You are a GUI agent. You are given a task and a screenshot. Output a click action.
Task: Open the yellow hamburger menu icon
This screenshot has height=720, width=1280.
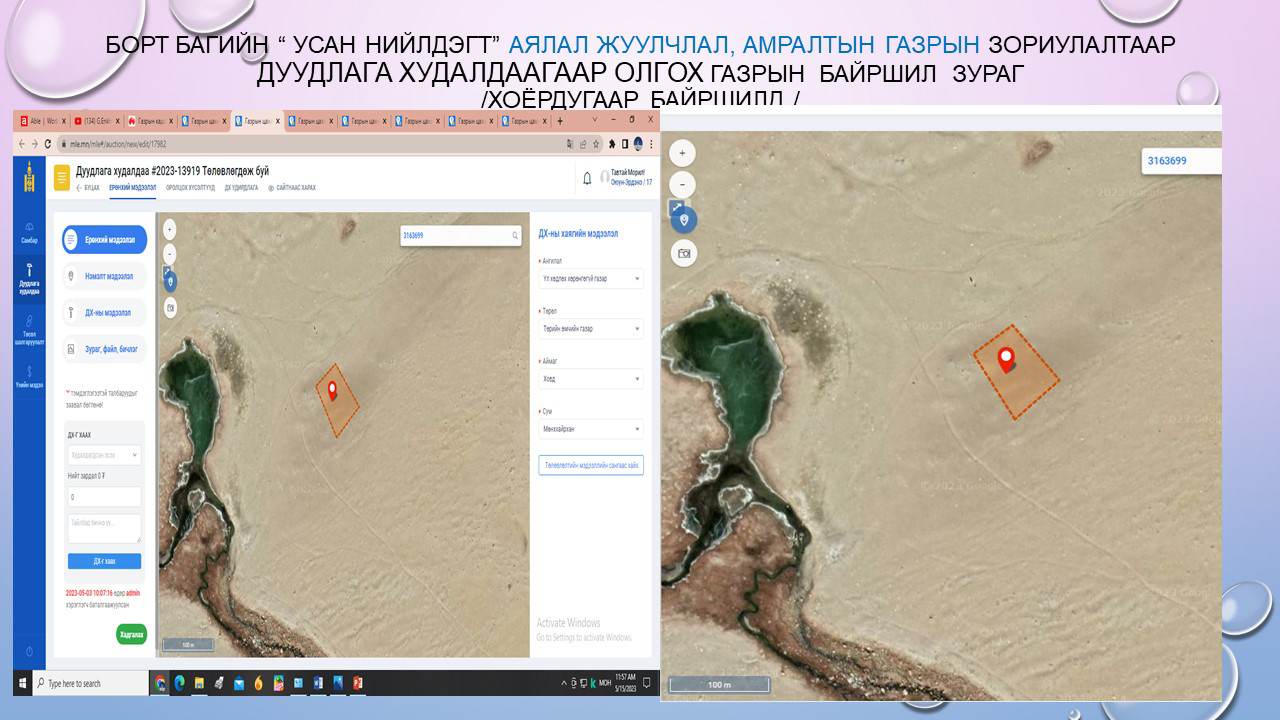(62, 178)
